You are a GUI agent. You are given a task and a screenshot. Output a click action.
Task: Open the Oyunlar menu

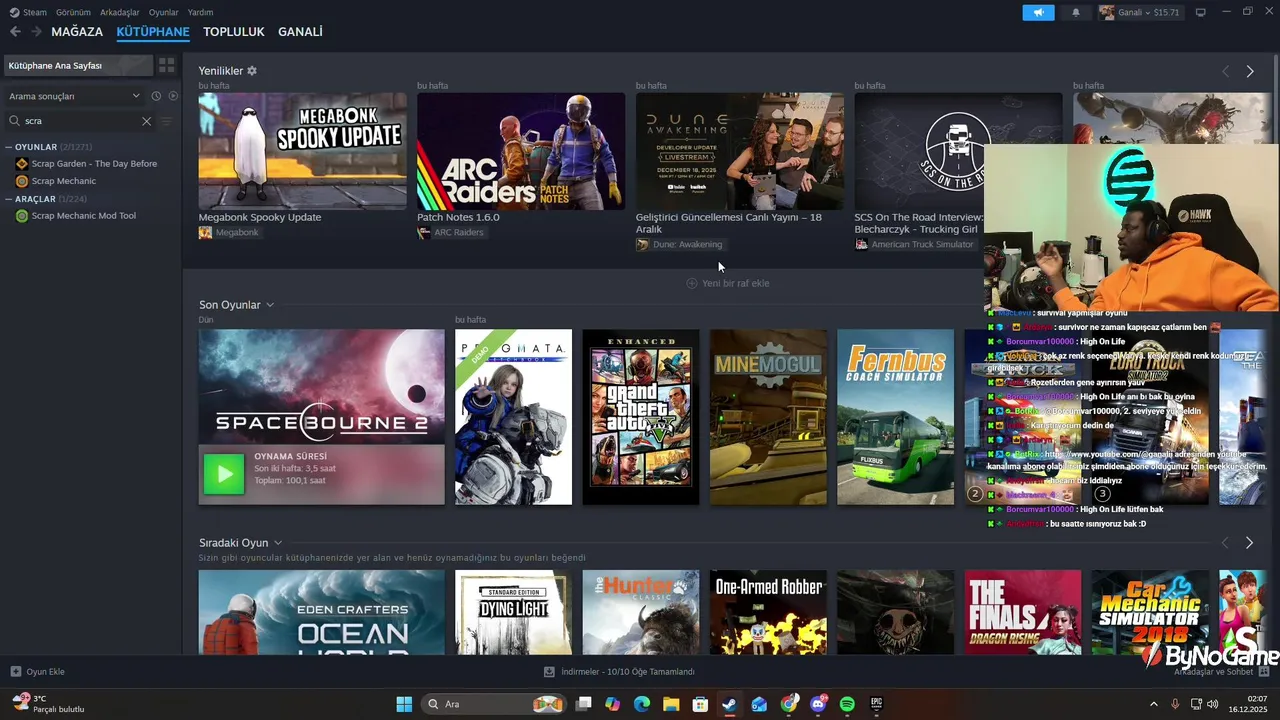click(164, 12)
